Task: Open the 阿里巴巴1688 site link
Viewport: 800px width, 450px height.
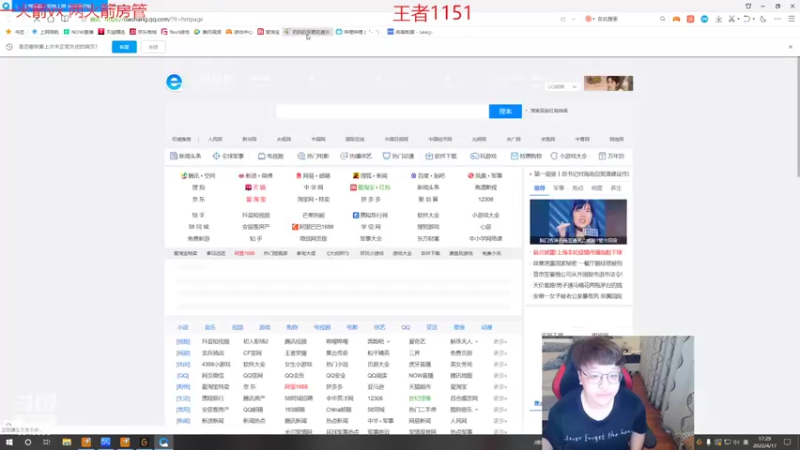Action: (x=313, y=227)
